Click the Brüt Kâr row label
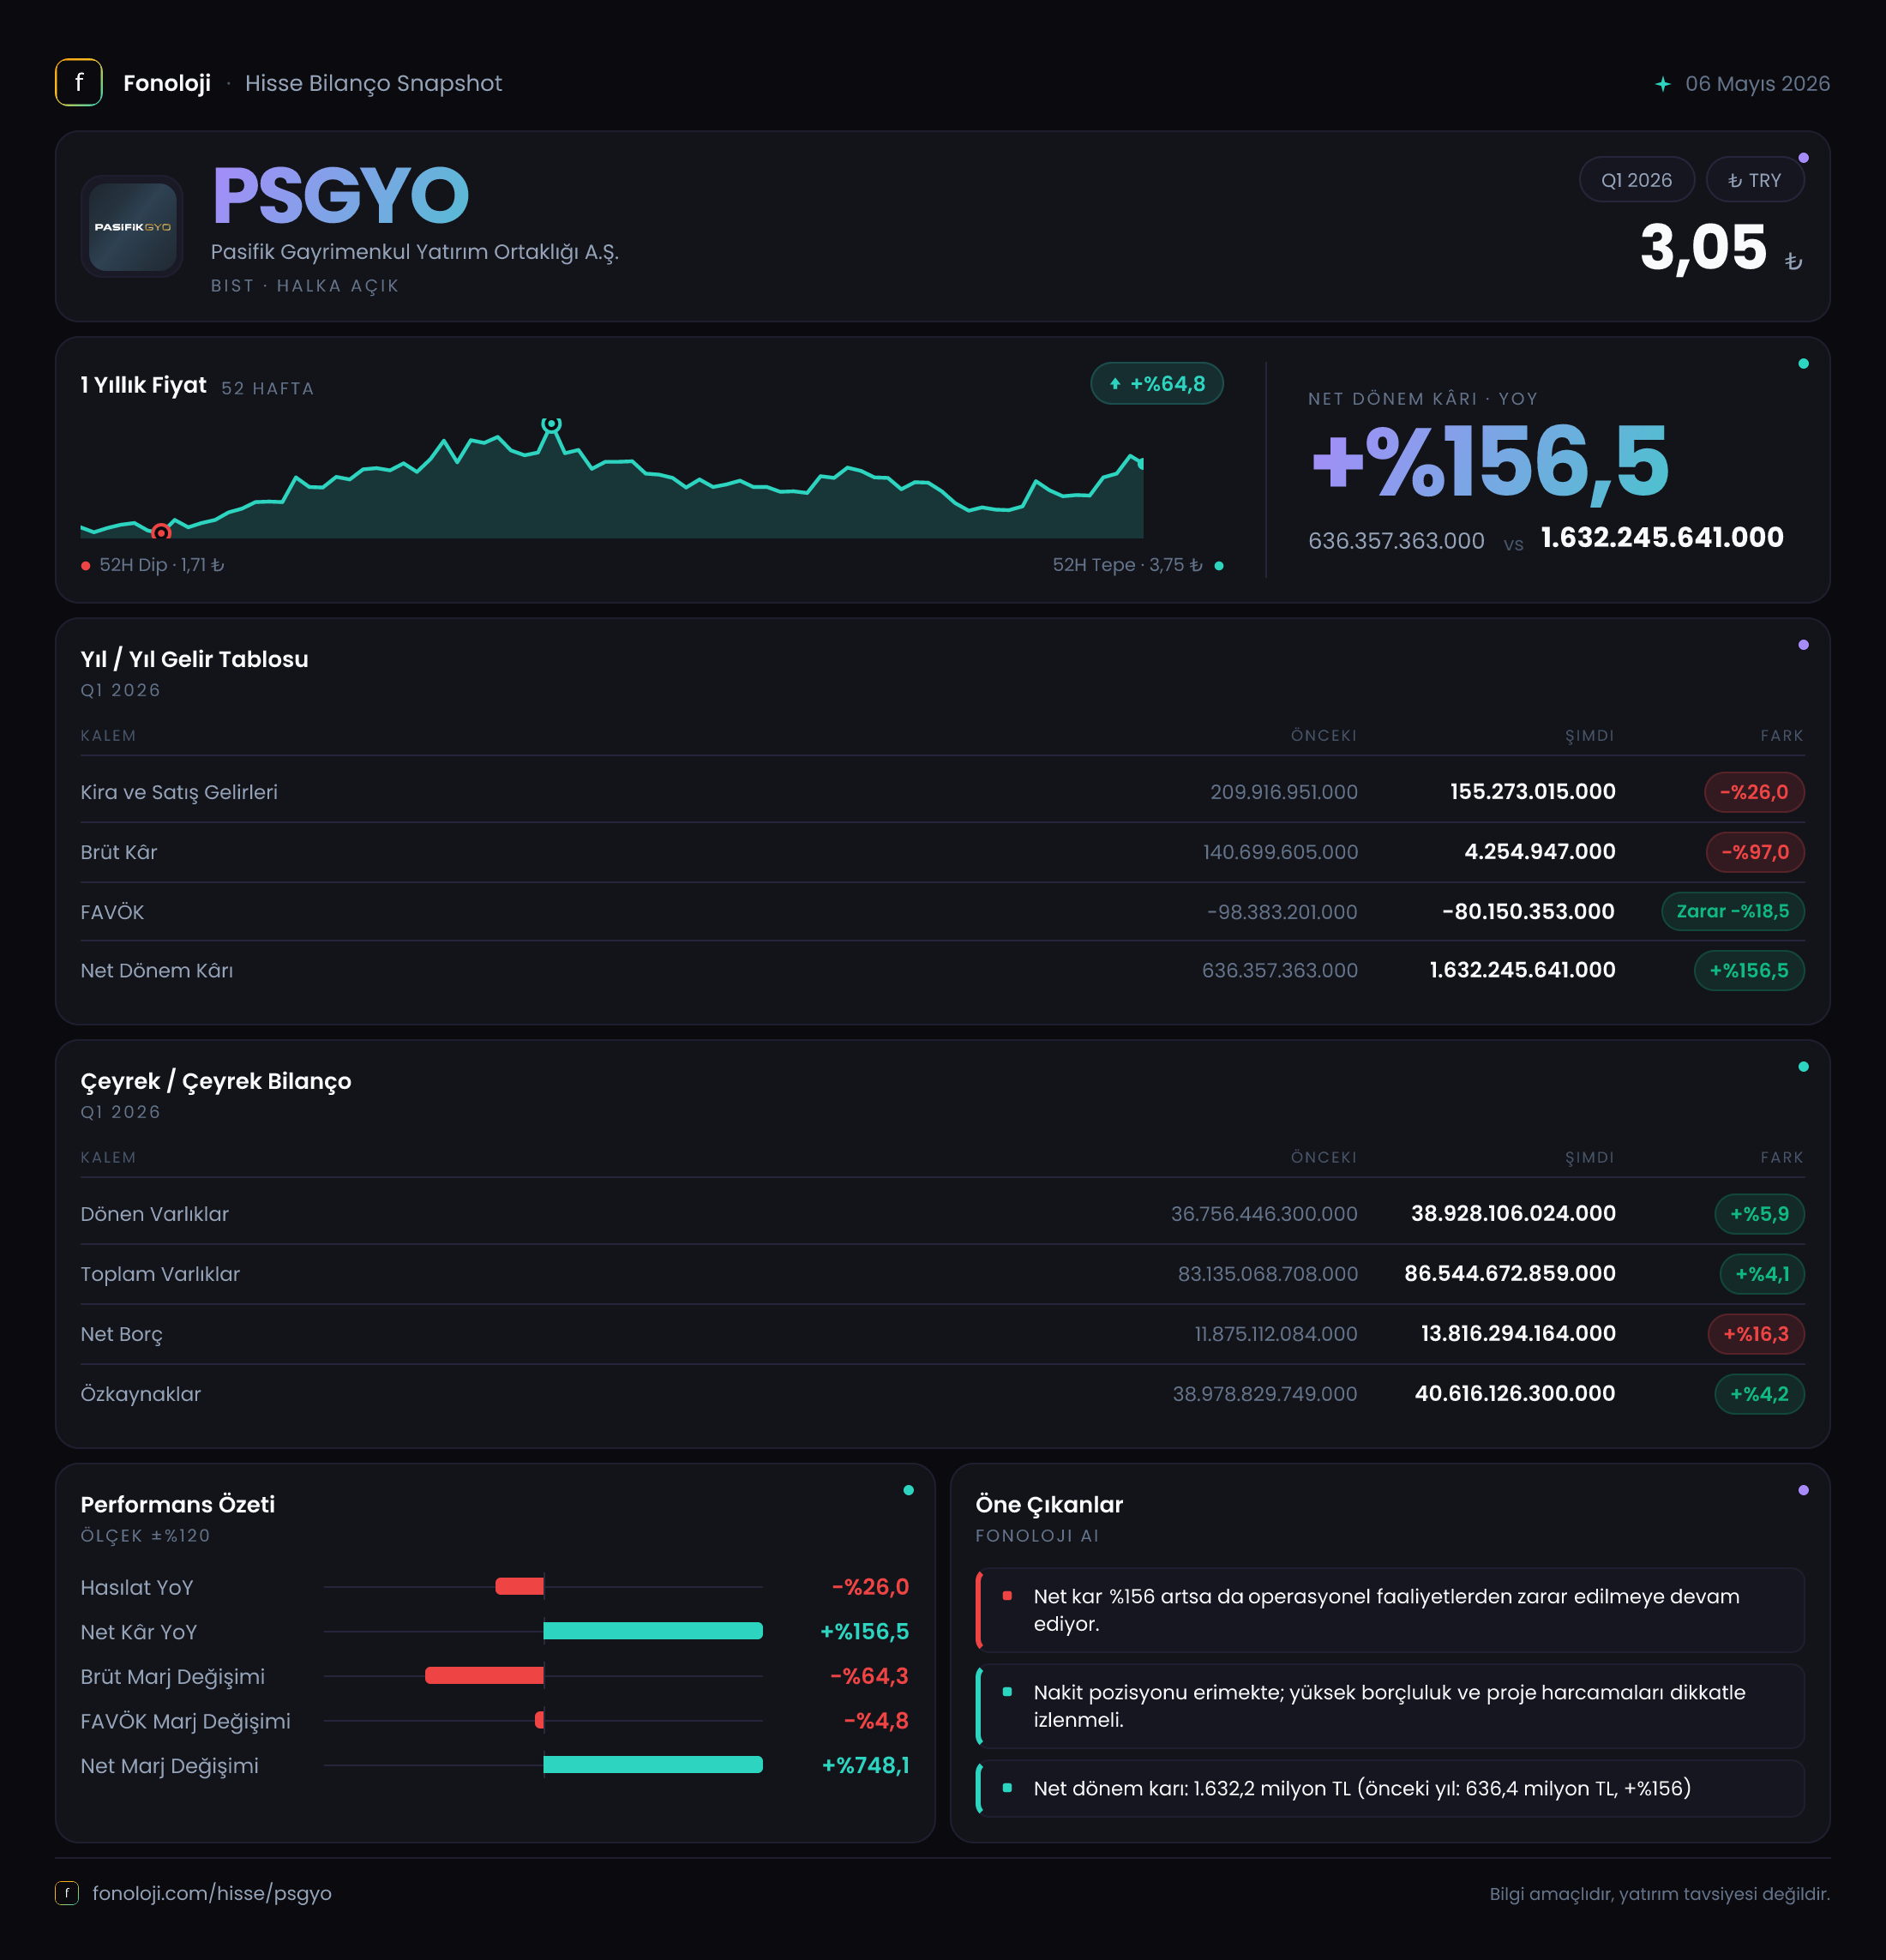The image size is (1886, 1960). point(119,852)
